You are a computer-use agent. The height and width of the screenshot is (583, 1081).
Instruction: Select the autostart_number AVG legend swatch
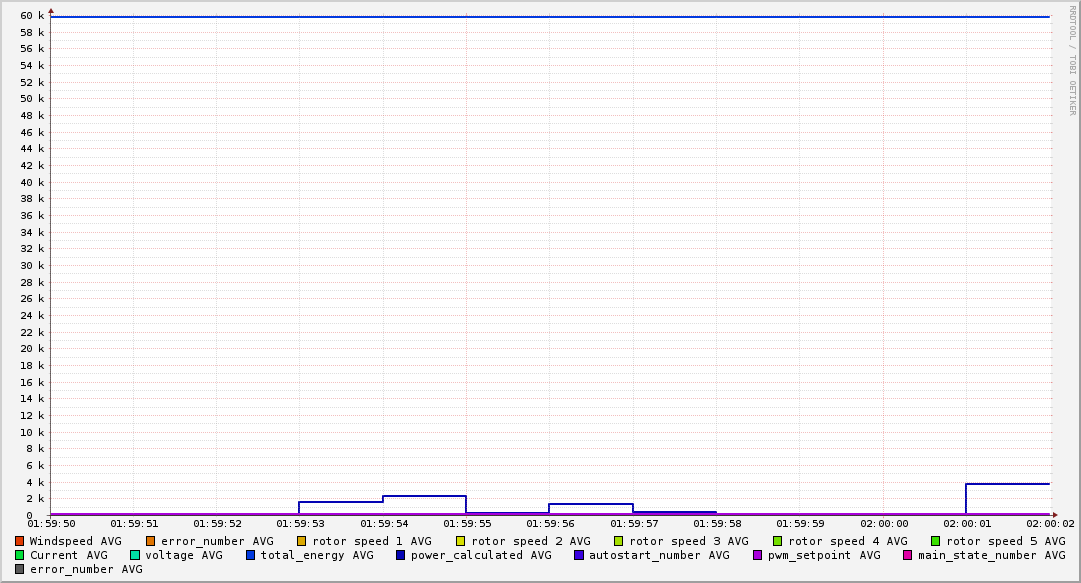pos(579,555)
